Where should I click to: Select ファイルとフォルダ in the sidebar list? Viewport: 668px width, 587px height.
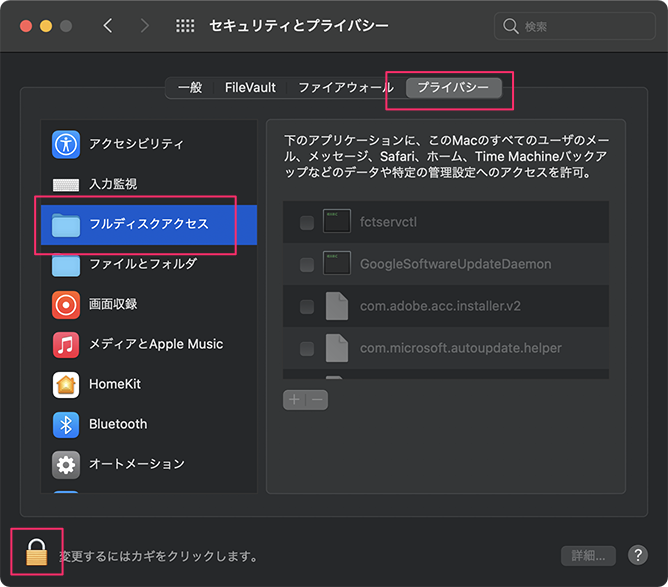[x=142, y=264]
